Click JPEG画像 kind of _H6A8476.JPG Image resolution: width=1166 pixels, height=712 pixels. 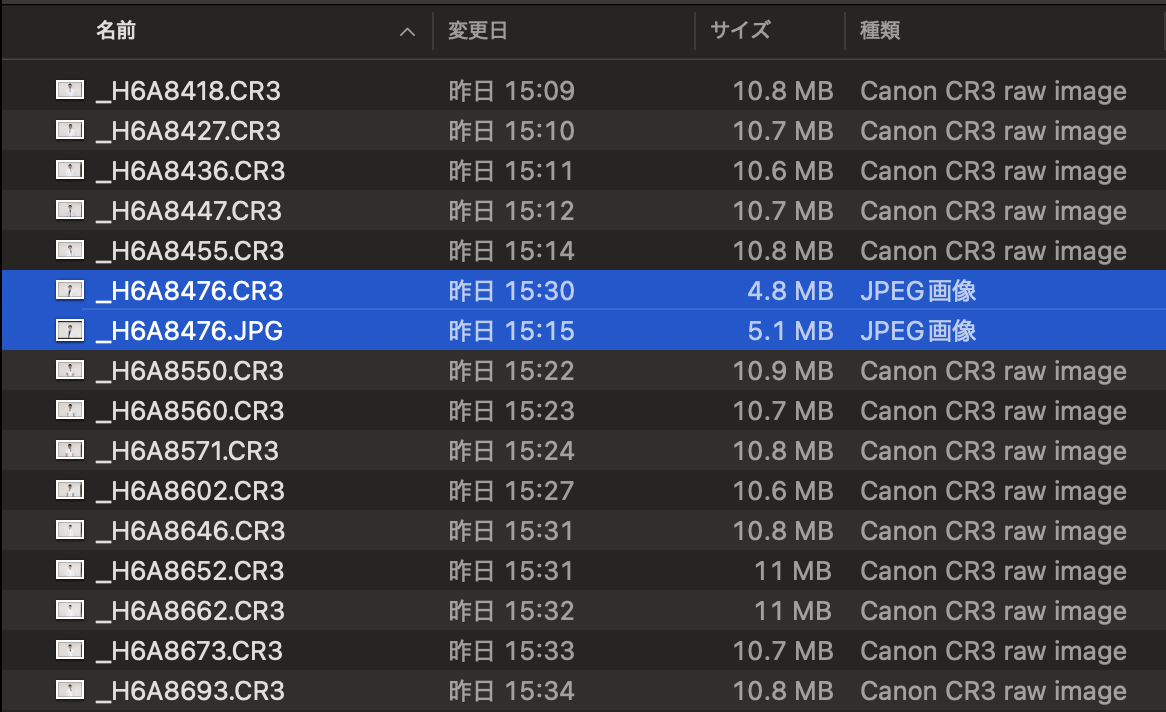(x=918, y=331)
